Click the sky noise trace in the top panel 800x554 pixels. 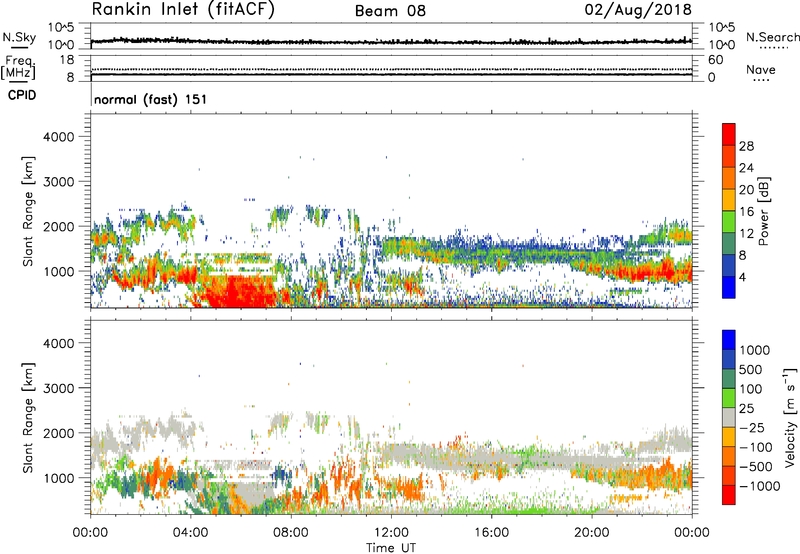pyautogui.click(x=391, y=41)
